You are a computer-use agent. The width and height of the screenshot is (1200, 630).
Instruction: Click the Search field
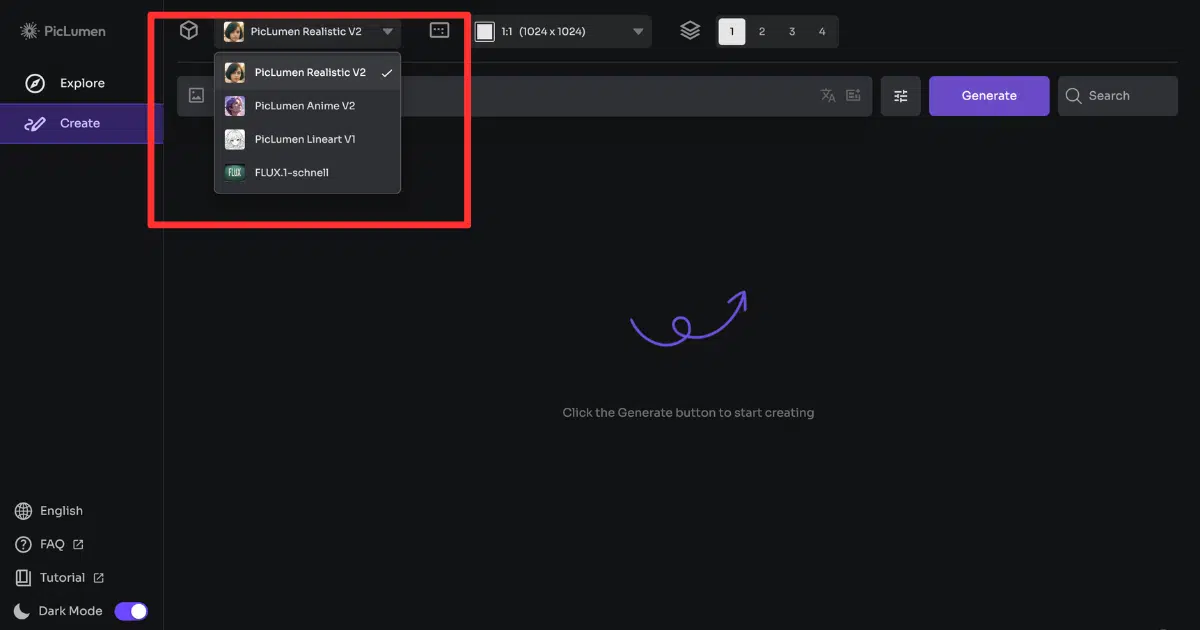click(1118, 96)
